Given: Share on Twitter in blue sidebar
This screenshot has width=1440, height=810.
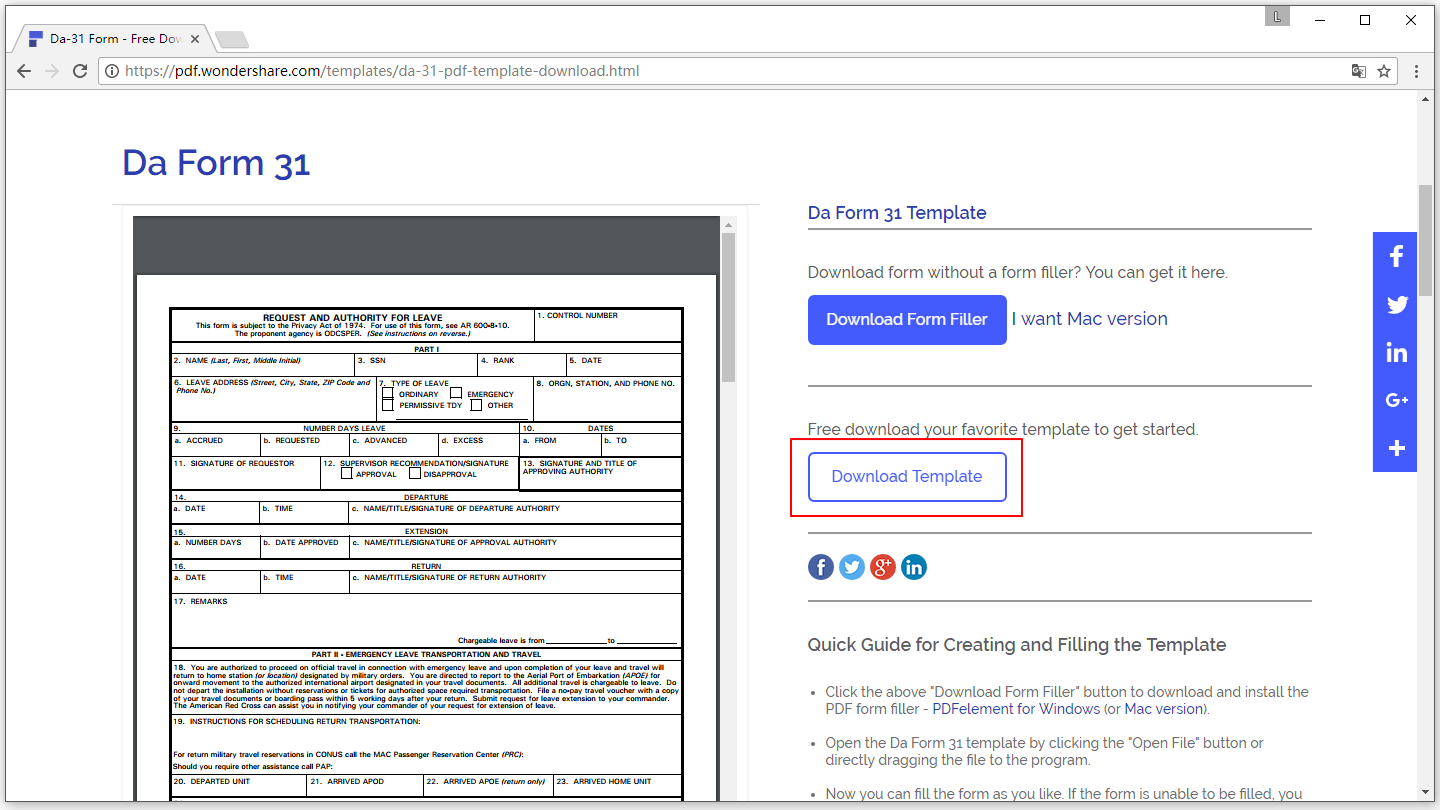Looking at the screenshot, I should click(x=1396, y=305).
